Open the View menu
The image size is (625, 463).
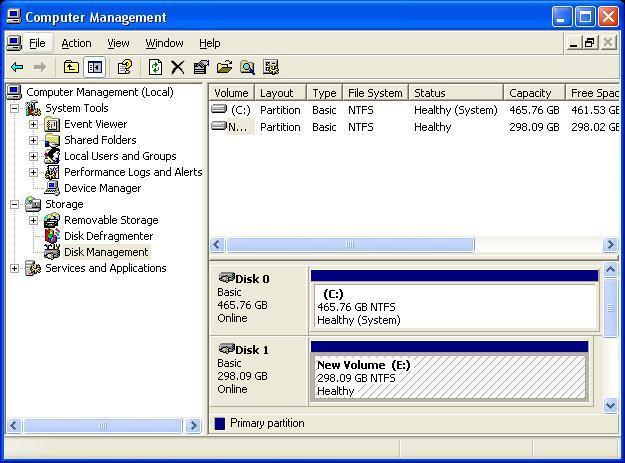tap(118, 43)
